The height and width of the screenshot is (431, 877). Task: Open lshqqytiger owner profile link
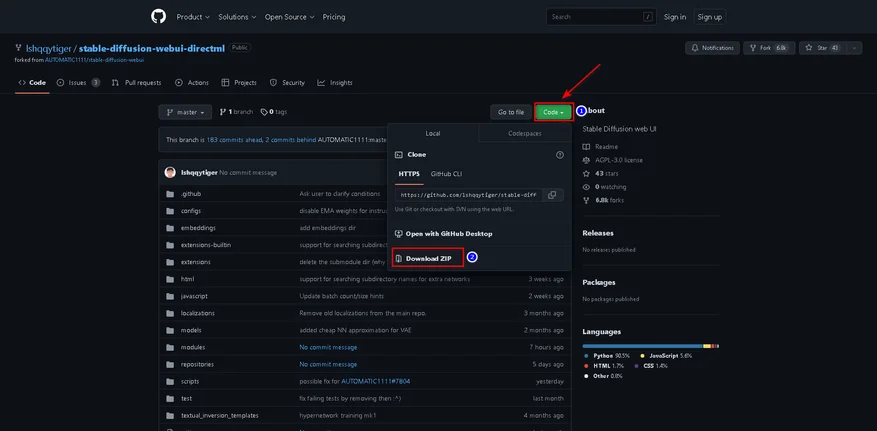[x=49, y=48]
